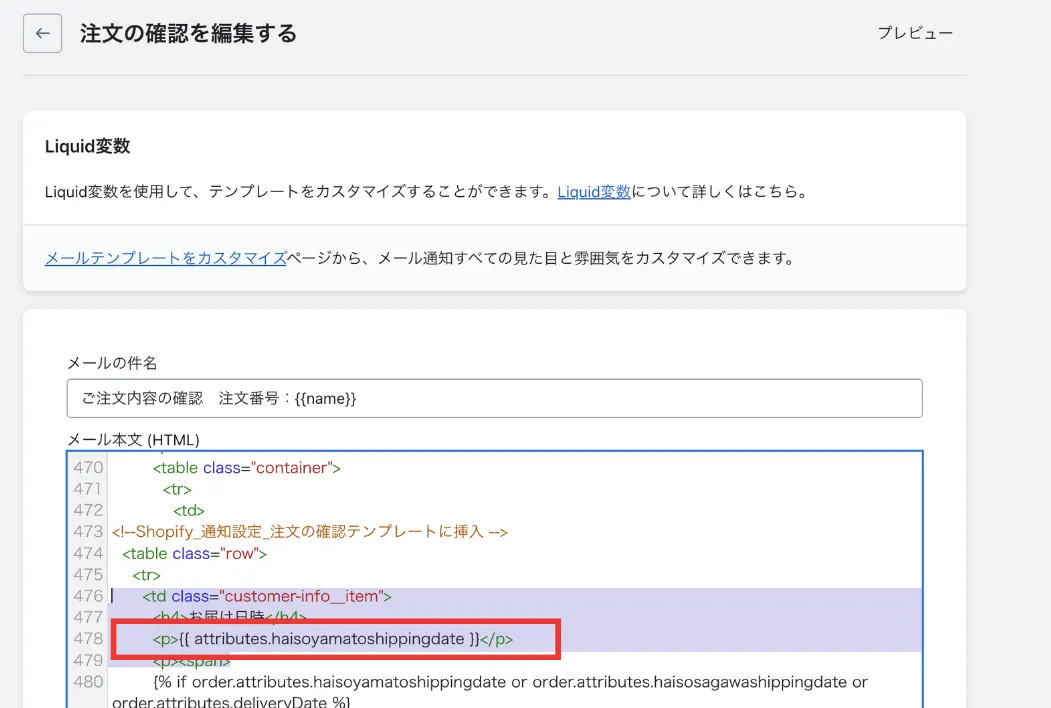Click the customer-info__item td code line

267,596
